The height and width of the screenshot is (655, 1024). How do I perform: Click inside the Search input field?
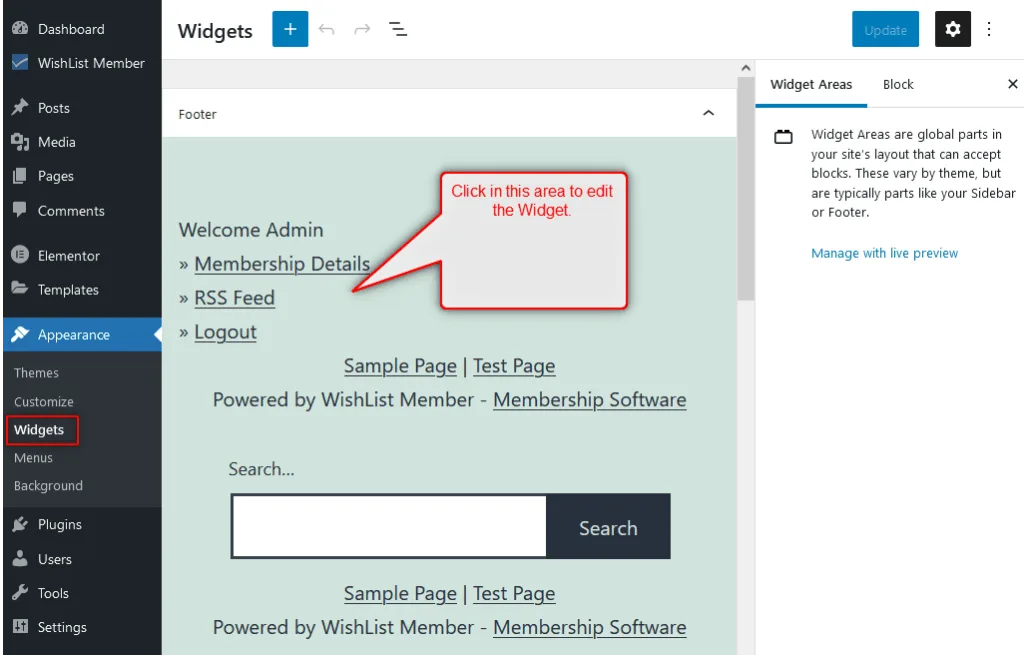coord(388,526)
